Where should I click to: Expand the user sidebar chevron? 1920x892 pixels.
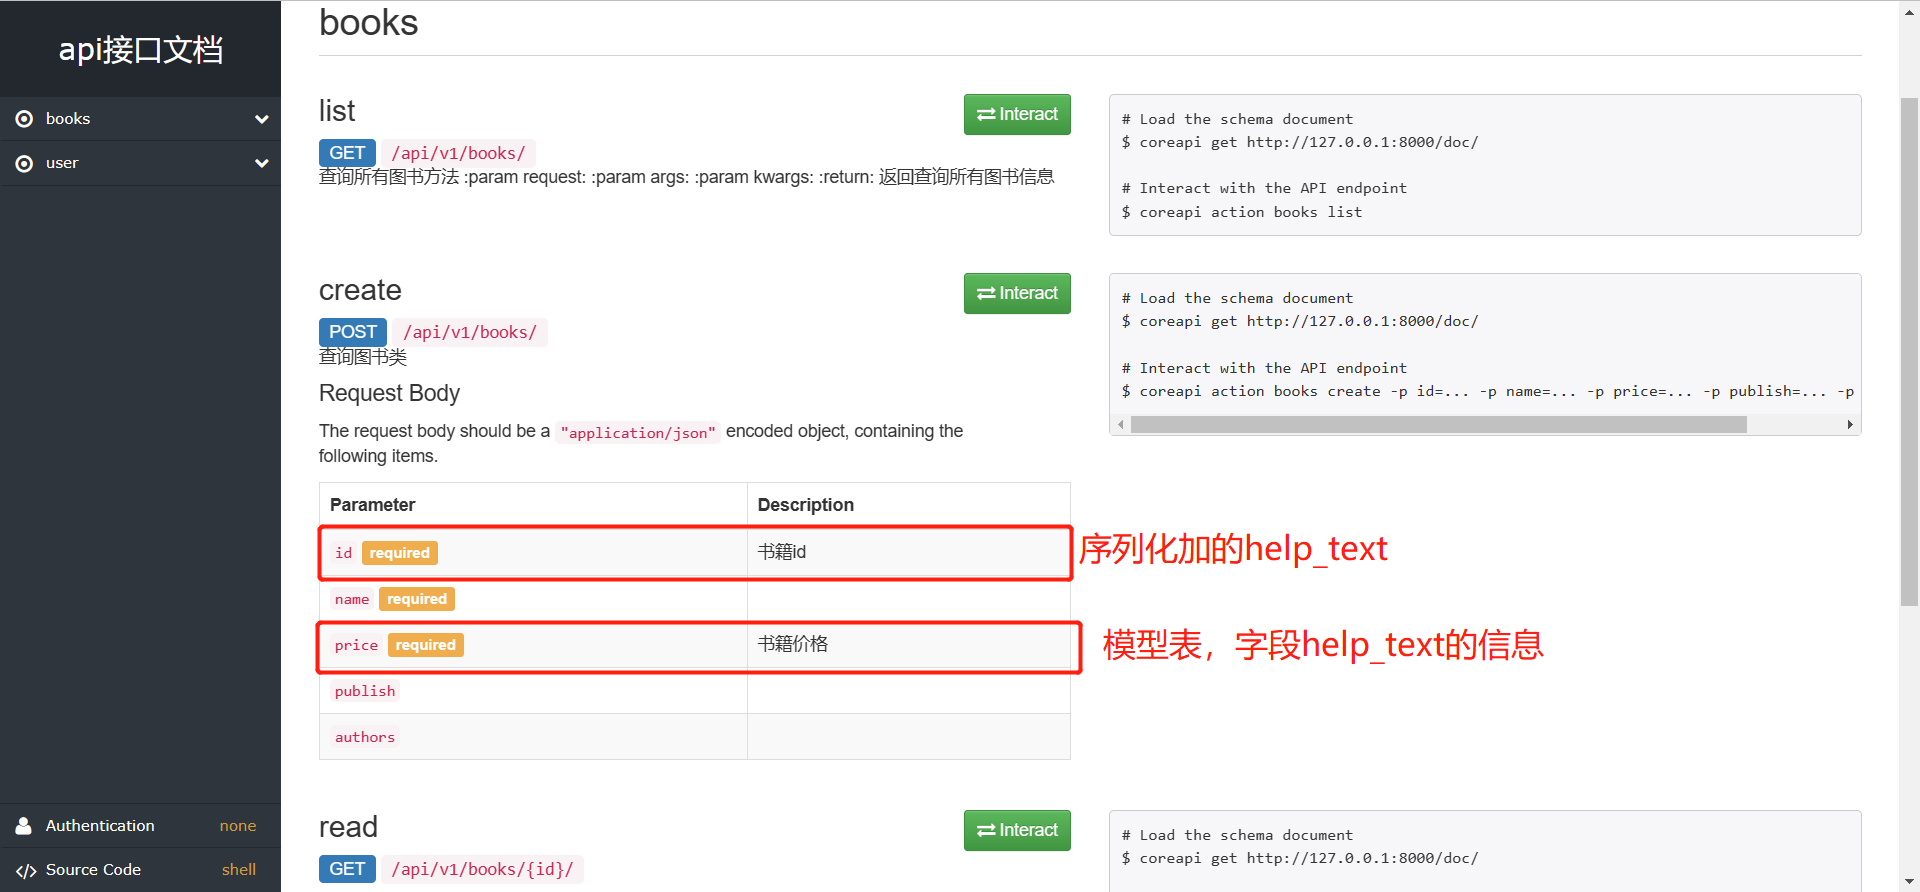(262, 163)
